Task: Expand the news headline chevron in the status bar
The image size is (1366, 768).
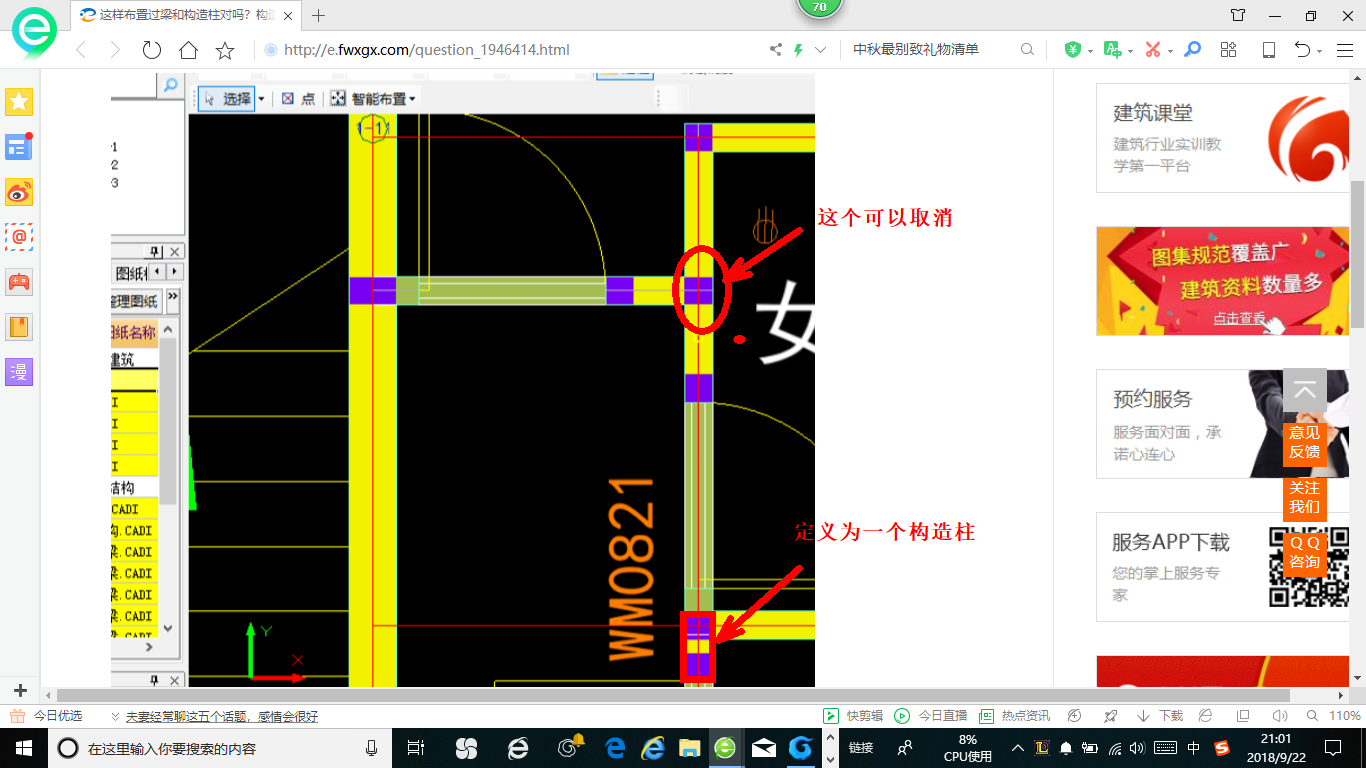Action: pos(116,717)
